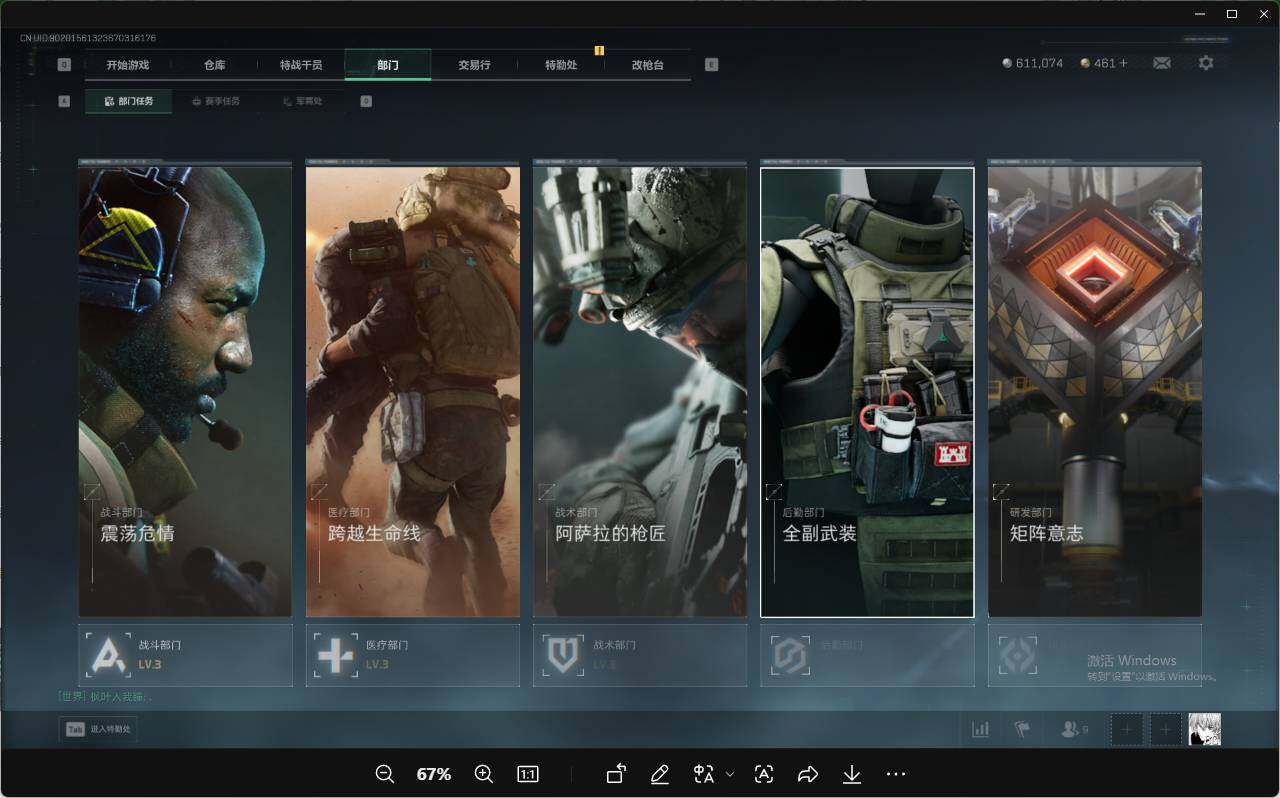Select the 全副武装 logistics mission card
The width and height of the screenshot is (1280, 798).
coord(867,392)
